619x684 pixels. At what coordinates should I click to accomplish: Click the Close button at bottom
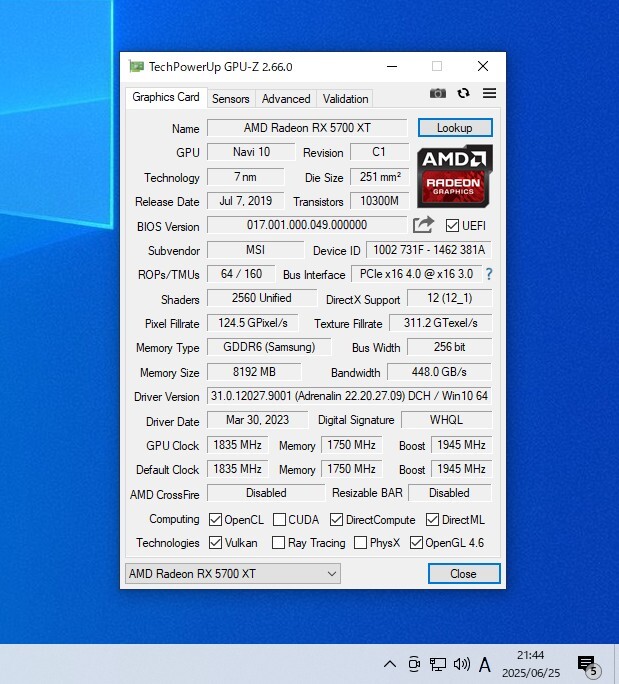(464, 573)
